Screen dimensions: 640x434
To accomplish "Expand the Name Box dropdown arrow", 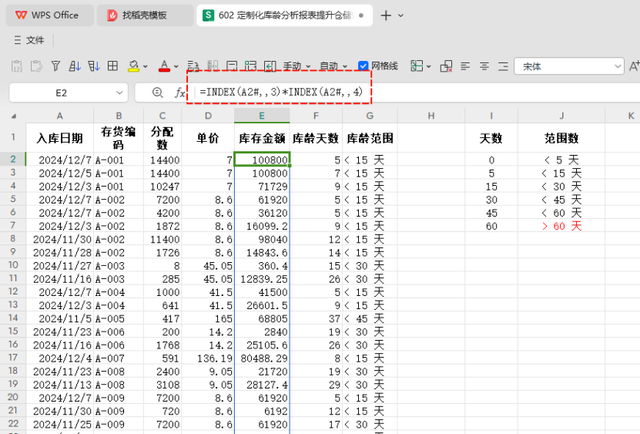I will [x=119, y=93].
